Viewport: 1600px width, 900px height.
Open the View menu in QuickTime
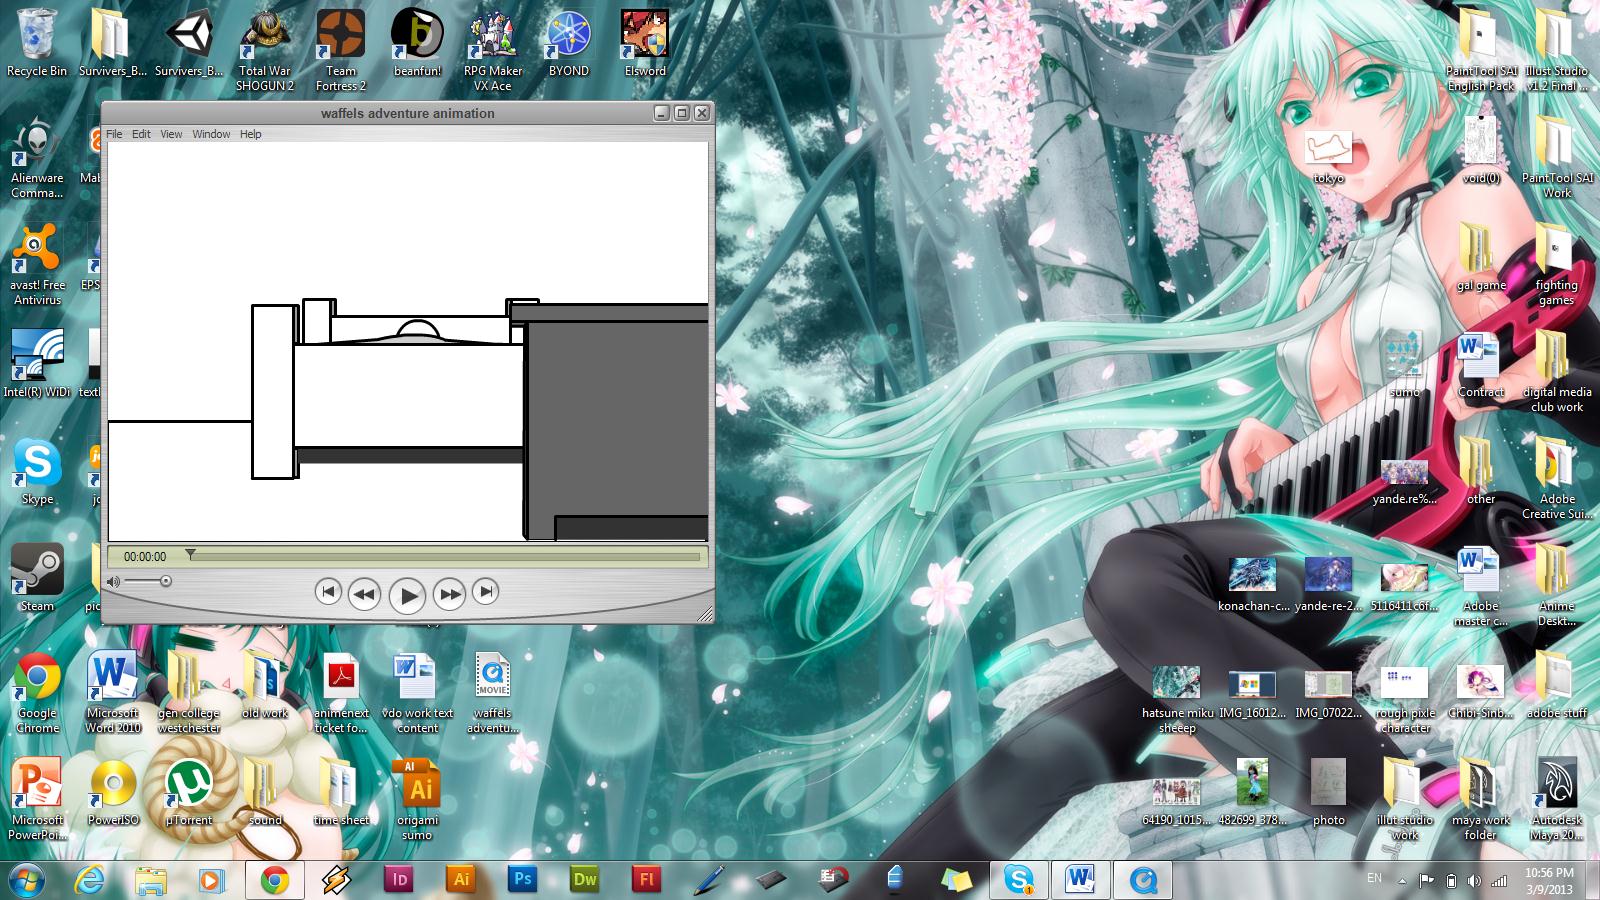(x=171, y=134)
